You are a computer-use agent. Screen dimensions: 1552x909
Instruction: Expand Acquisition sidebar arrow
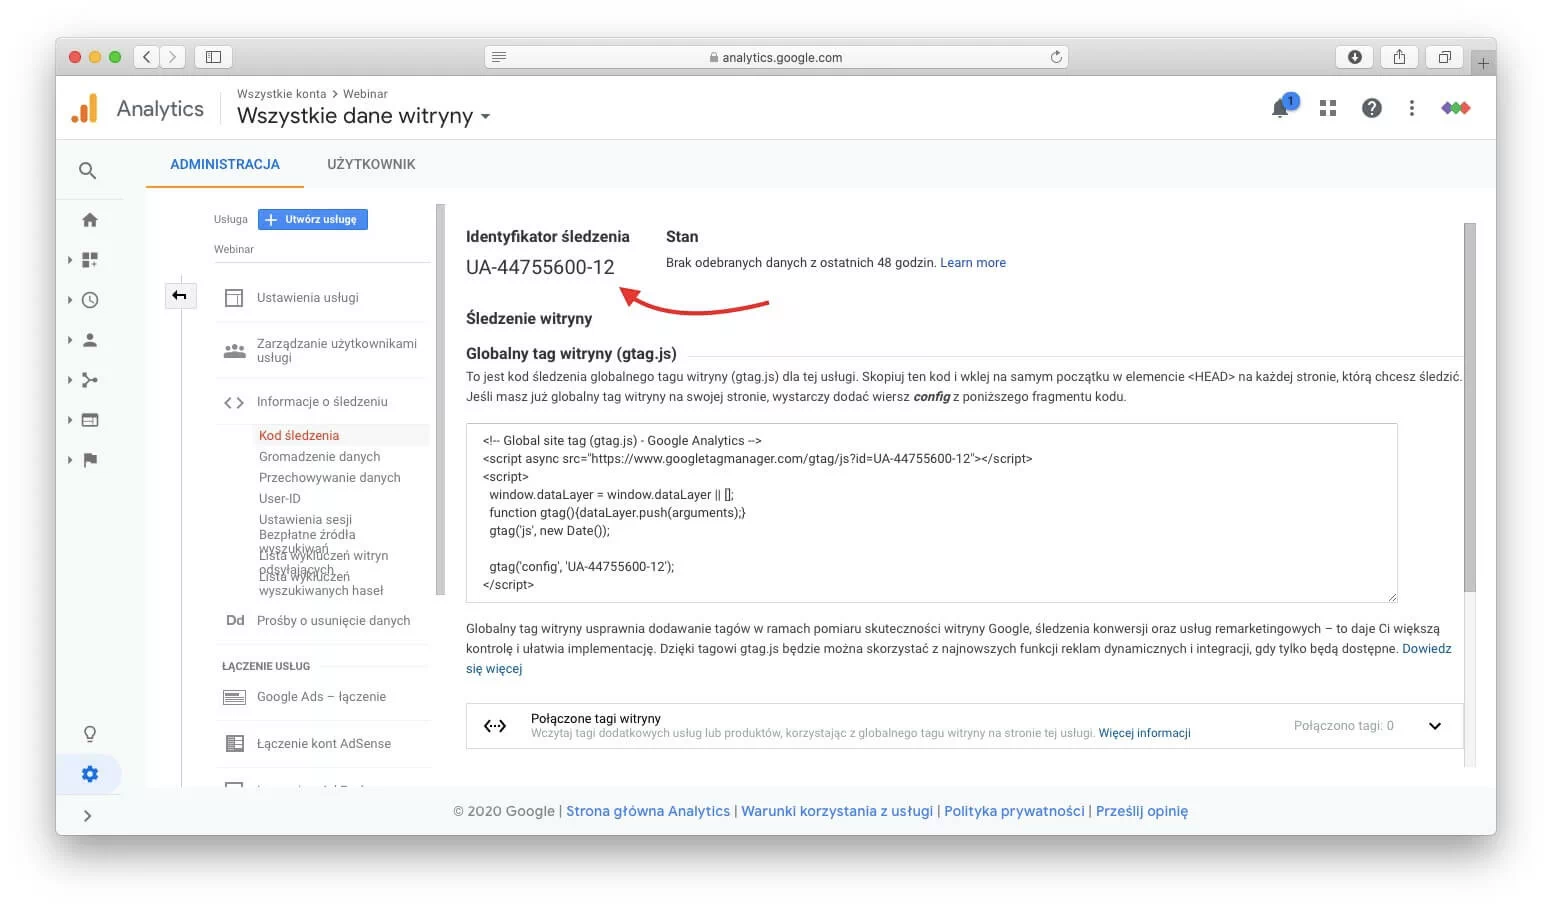[70, 380]
